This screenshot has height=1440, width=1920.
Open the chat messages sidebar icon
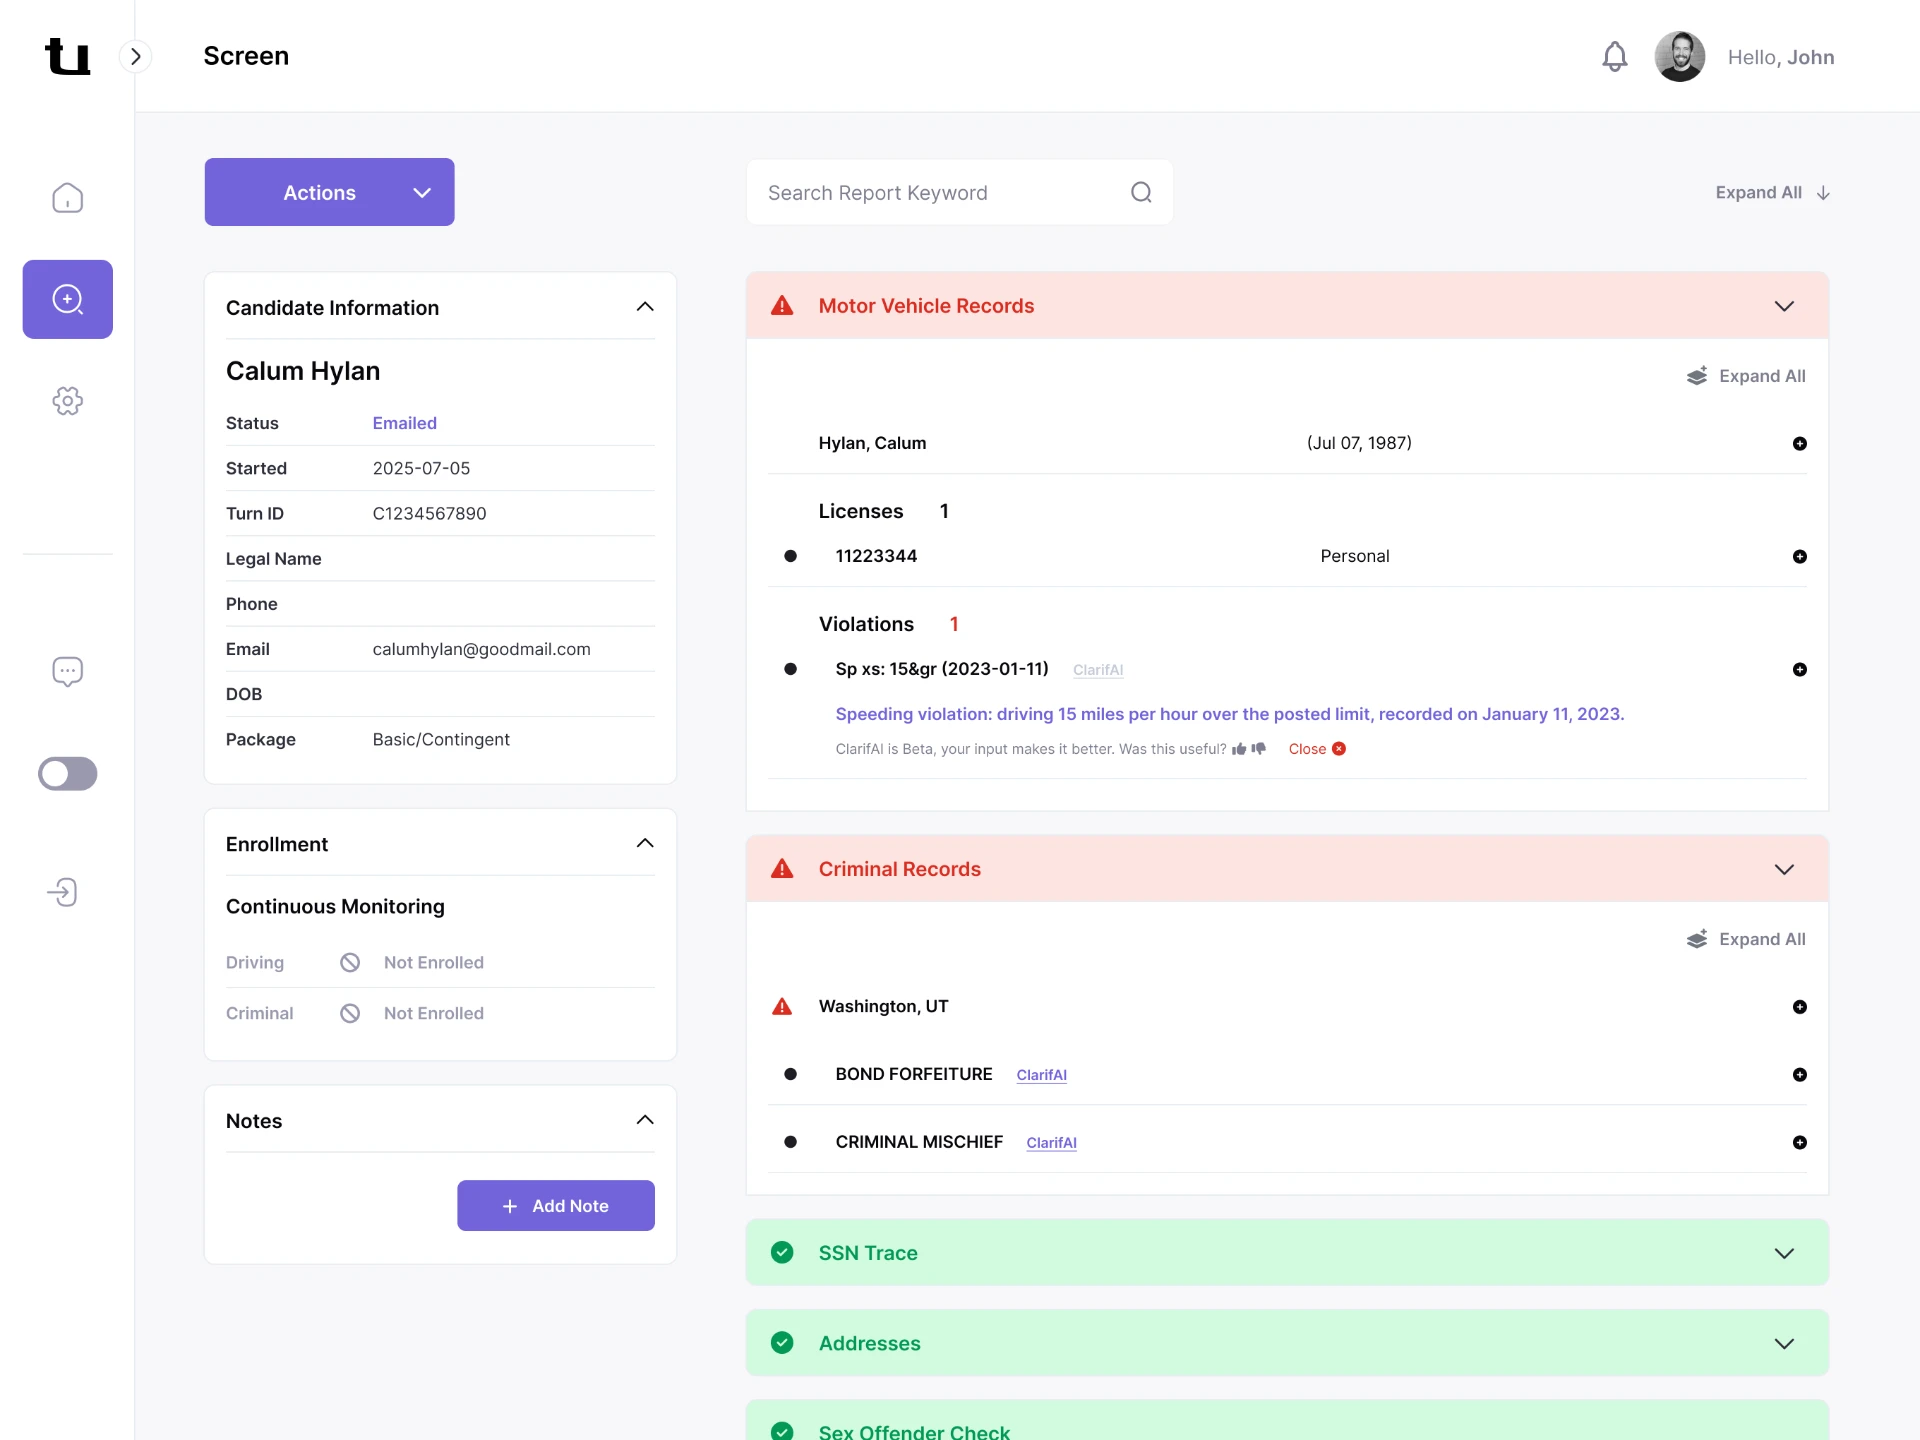coord(67,671)
